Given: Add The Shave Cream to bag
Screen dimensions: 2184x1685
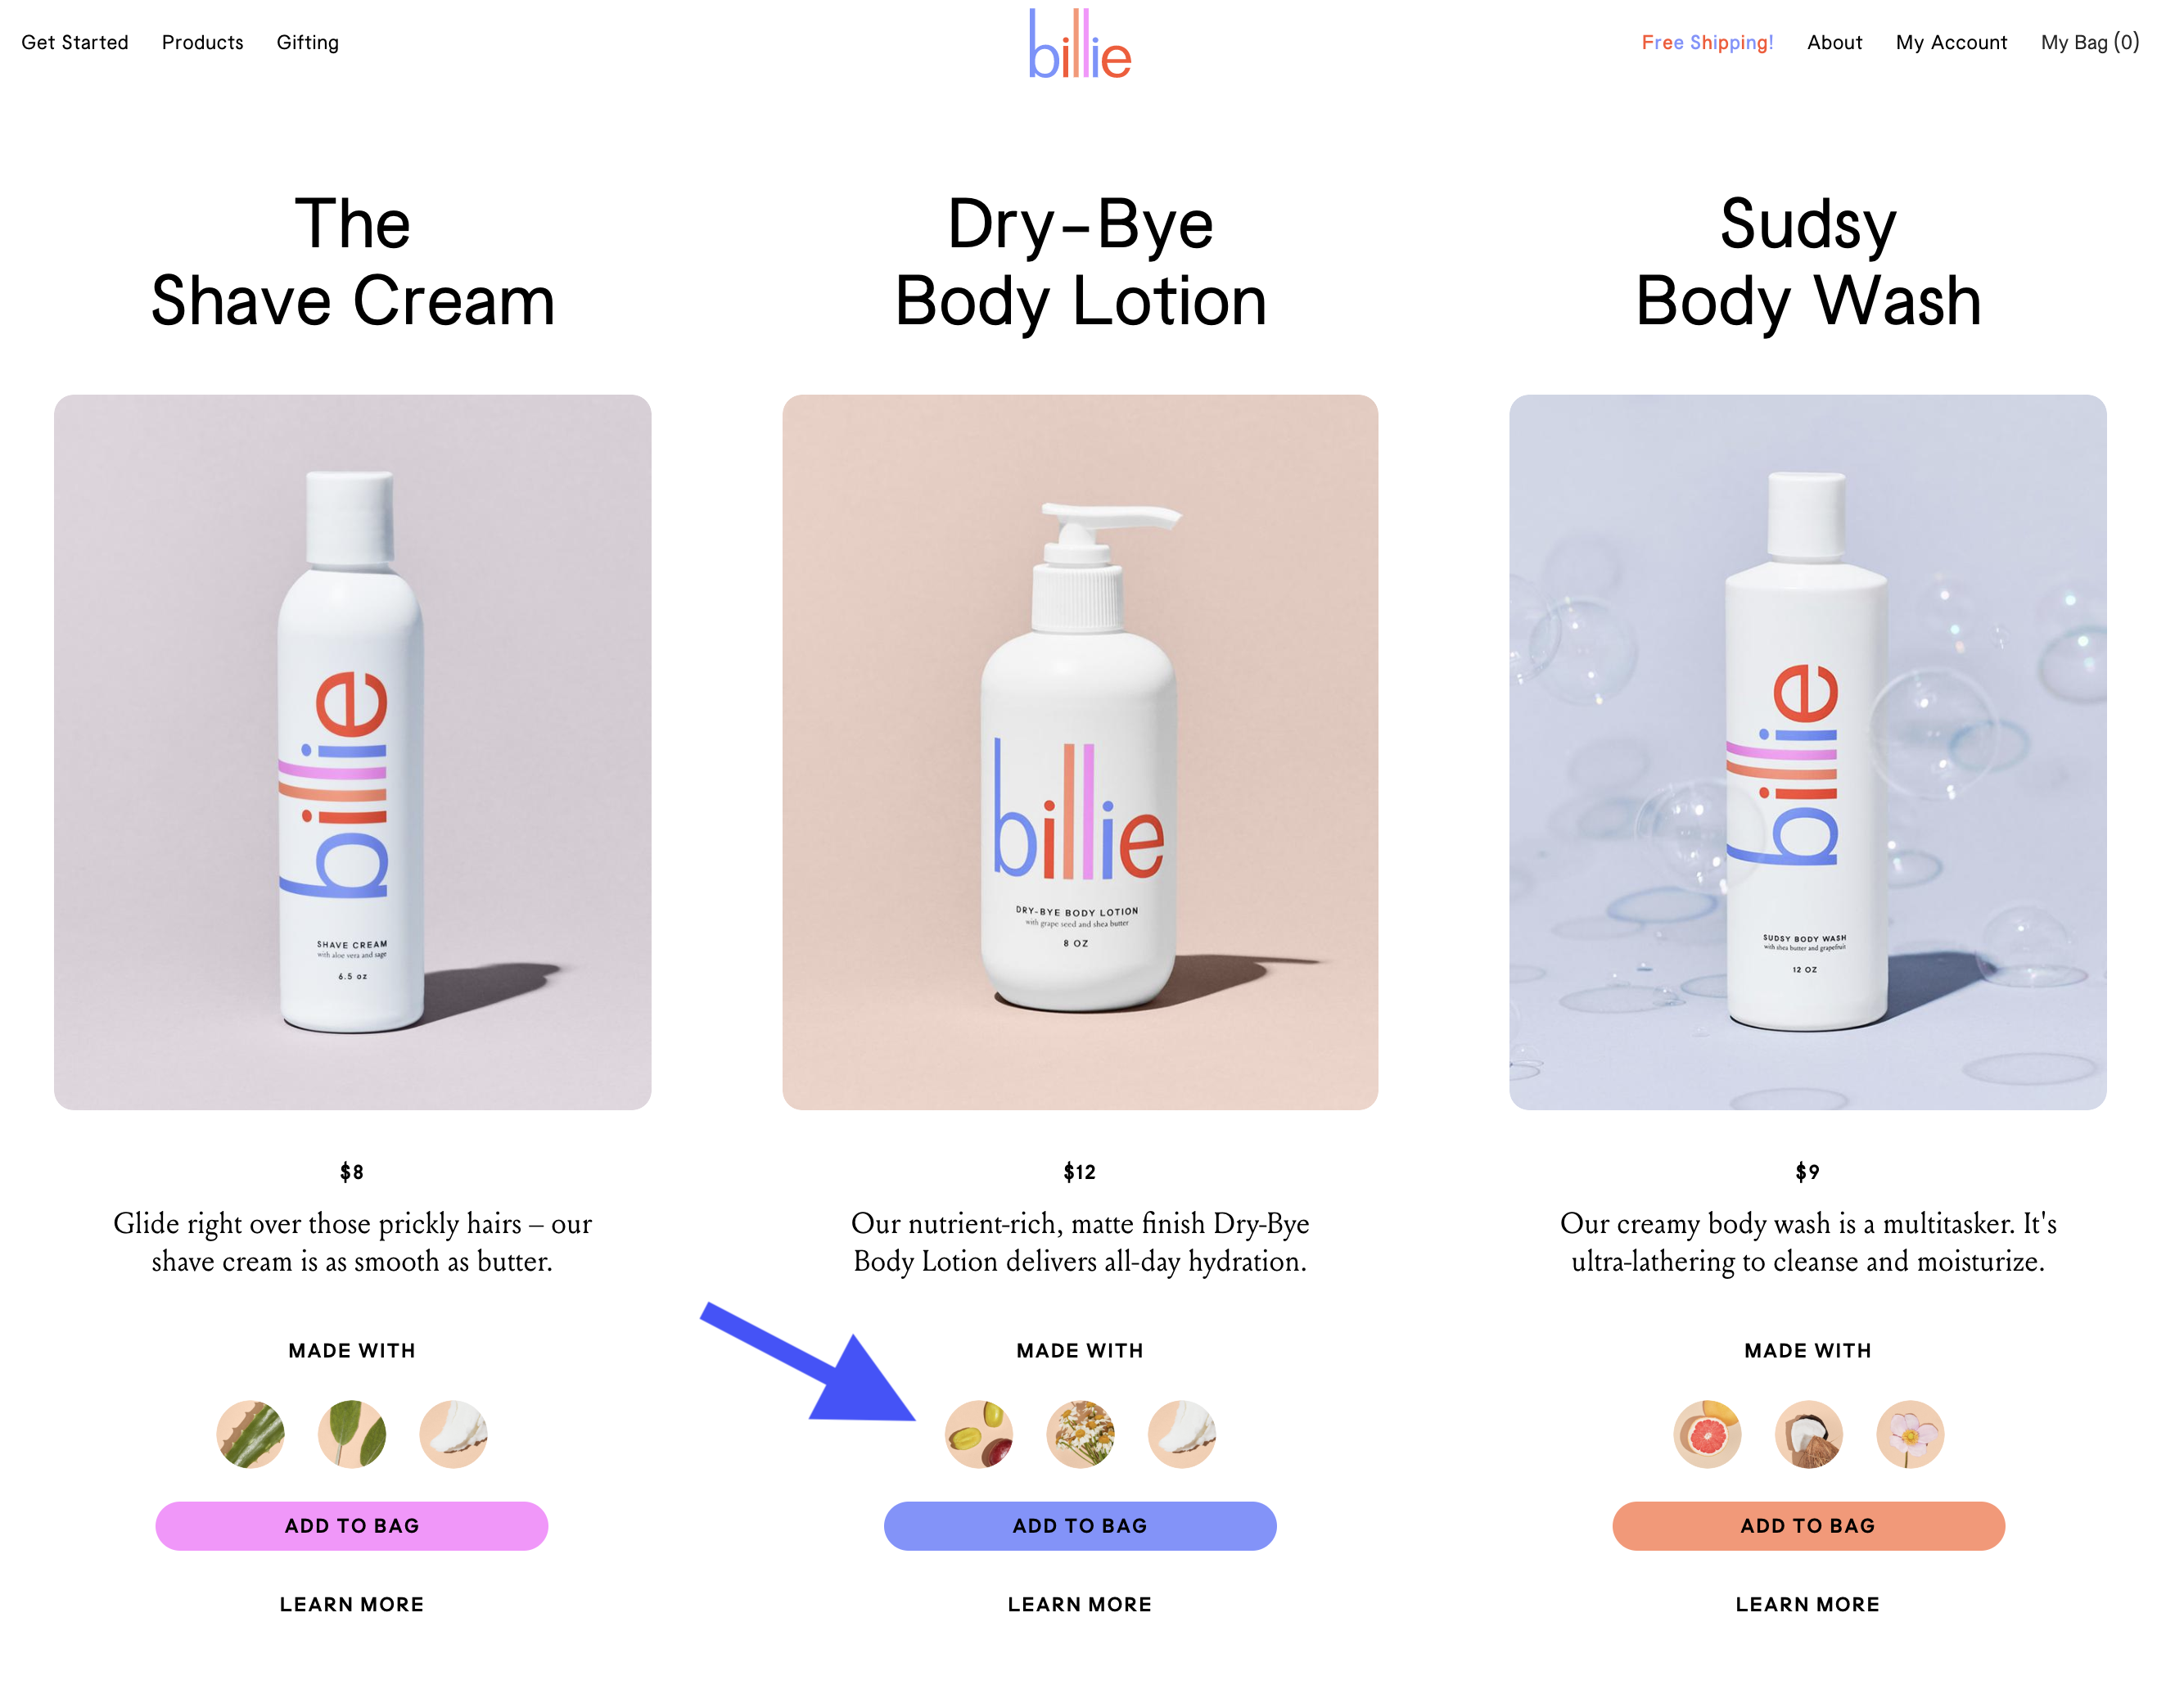Looking at the screenshot, I should click(352, 1526).
